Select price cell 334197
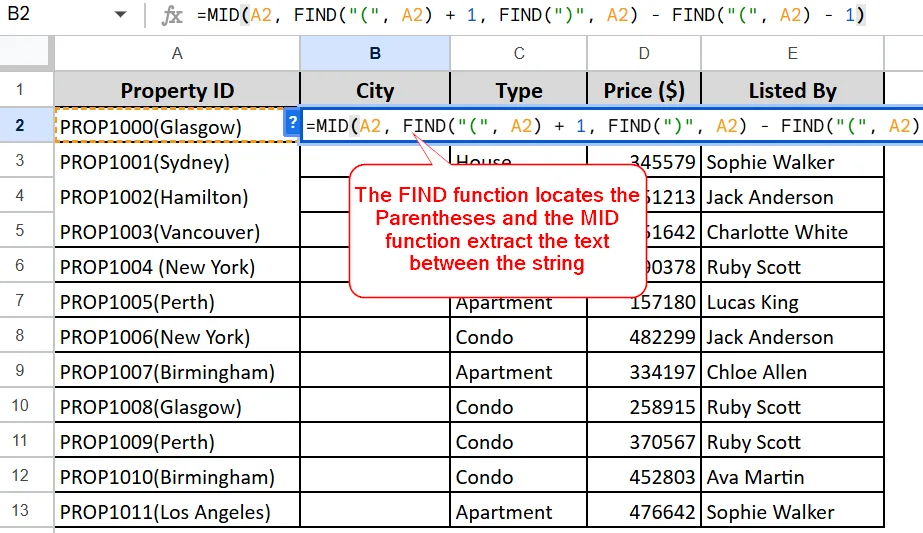The height and width of the screenshot is (533, 923). pyautogui.click(x=644, y=372)
